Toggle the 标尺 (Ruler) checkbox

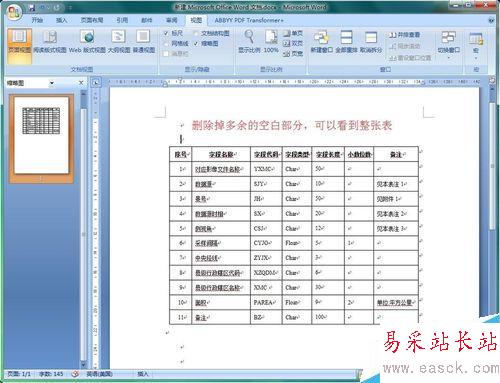(166, 33)
